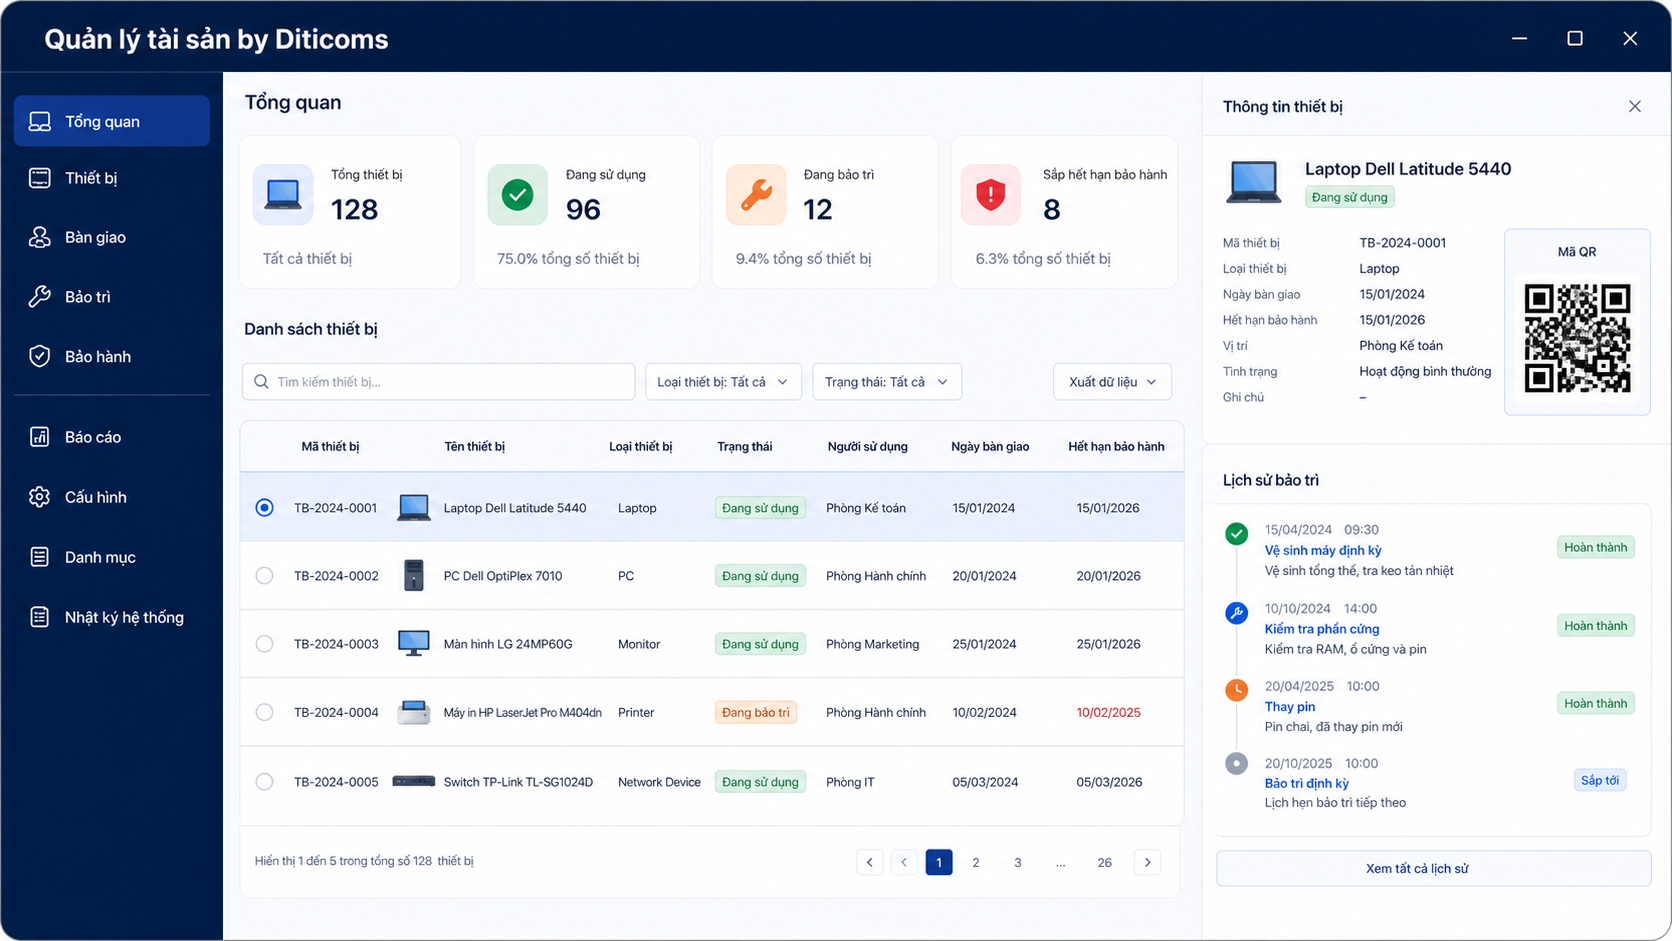Select radio button for TB-2024-0005
1672x941 pixels.
pos(264,782)
